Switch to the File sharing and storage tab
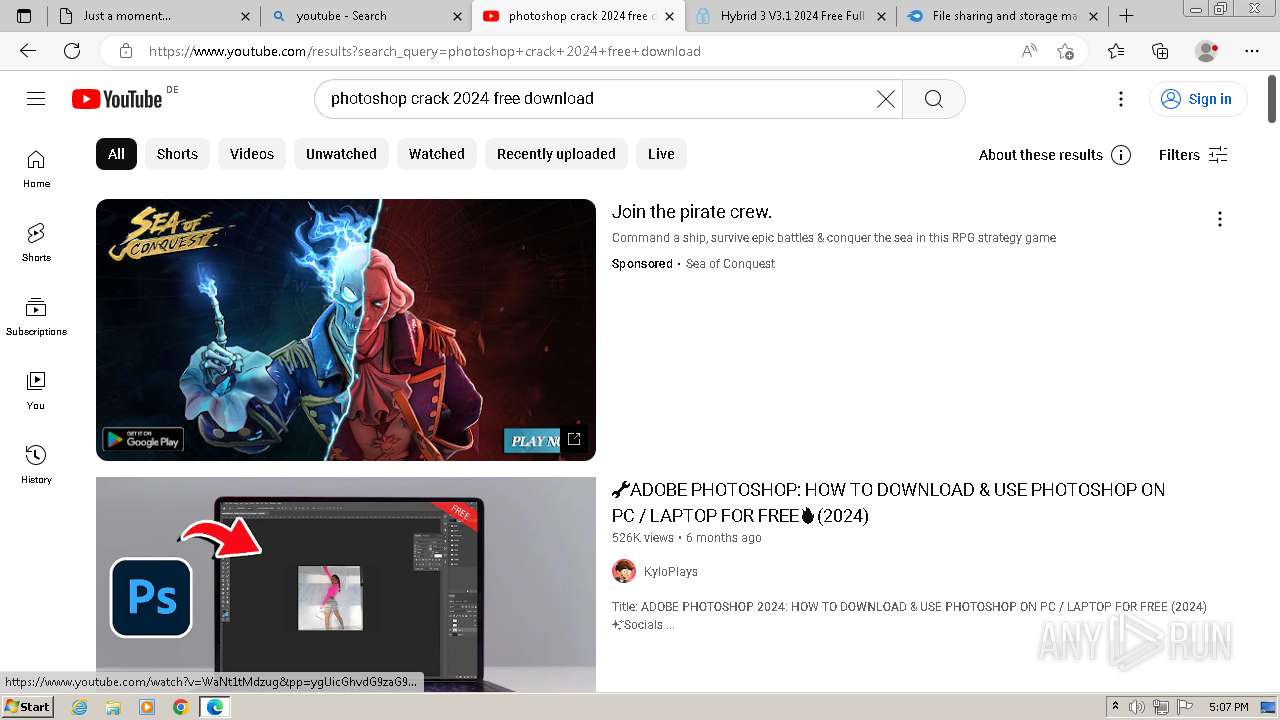This screenshot has width=1280, height=720. 1004,16
